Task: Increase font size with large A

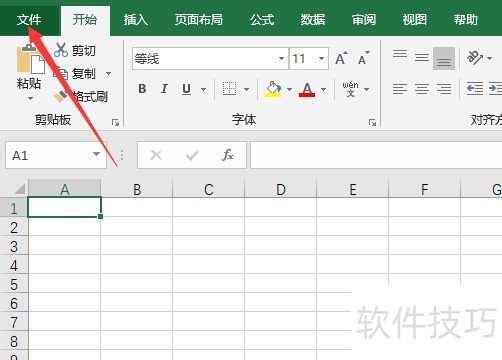Action: coord(341,59)
